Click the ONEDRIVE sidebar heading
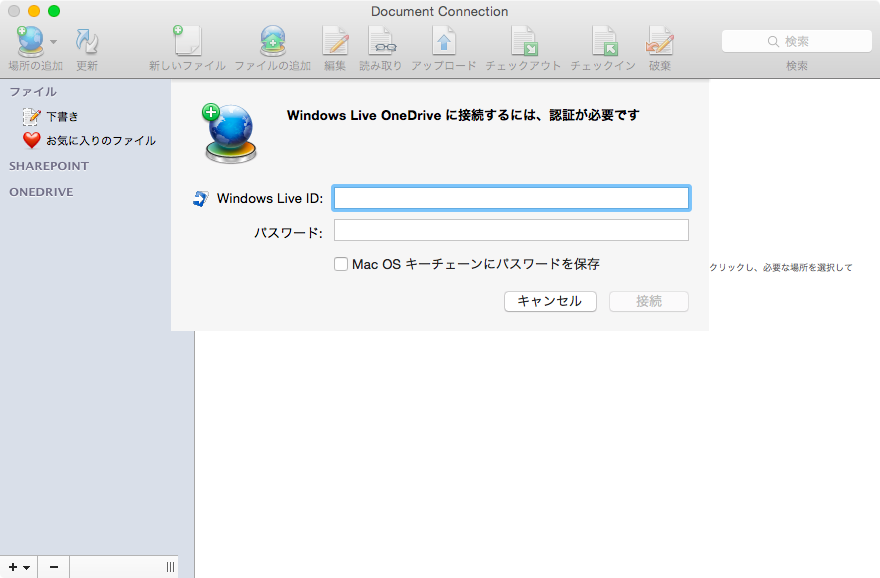 41,192
